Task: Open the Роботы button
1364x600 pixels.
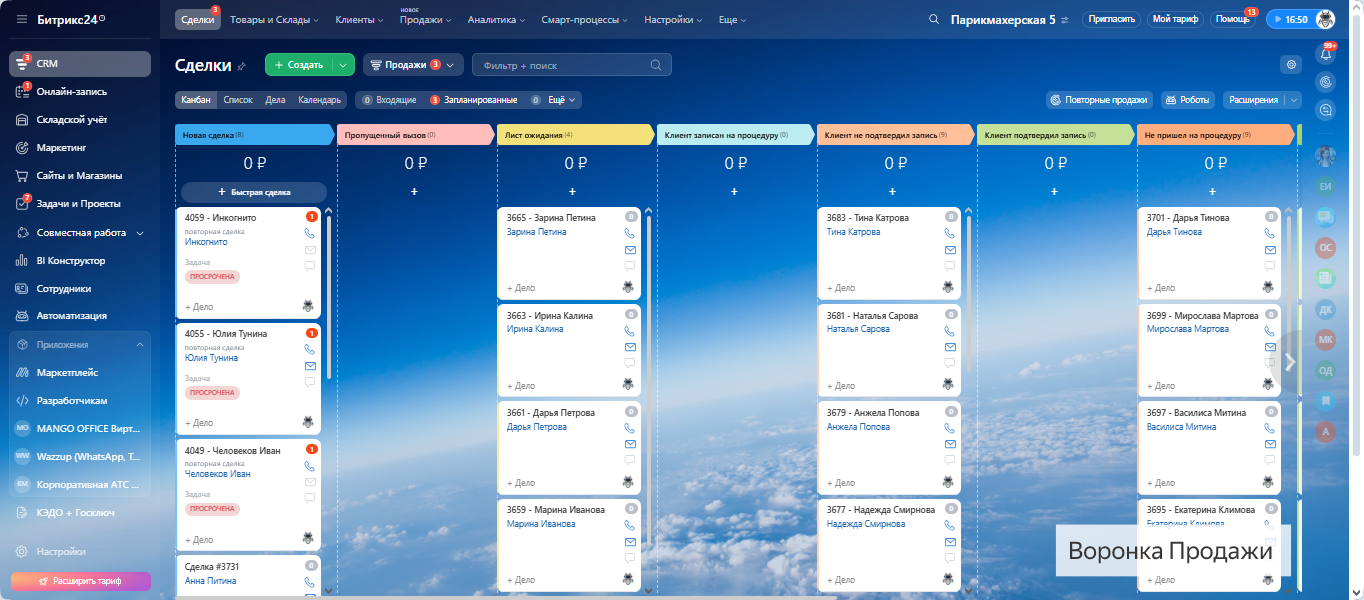Action: (1189, 100)
